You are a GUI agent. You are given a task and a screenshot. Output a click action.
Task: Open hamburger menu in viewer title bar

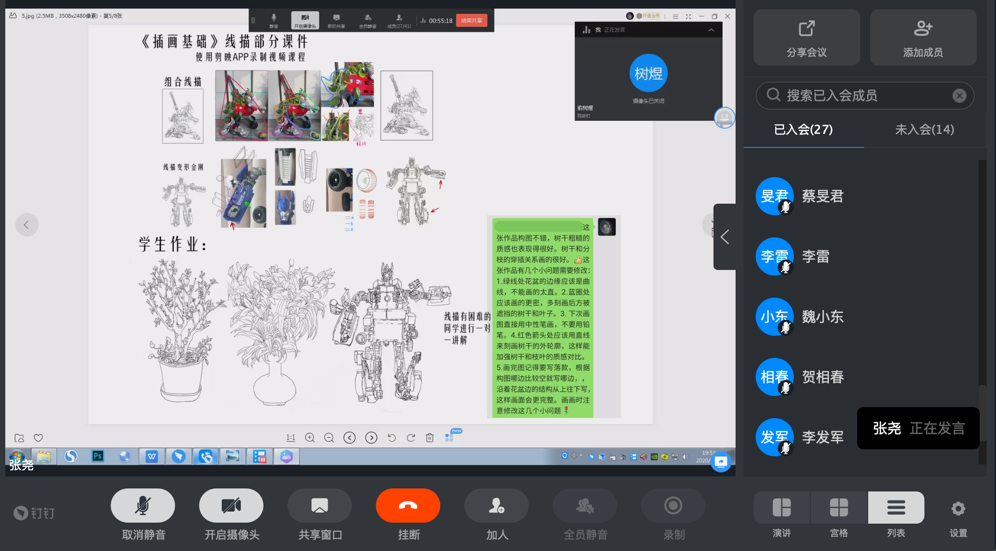(675, 16)
